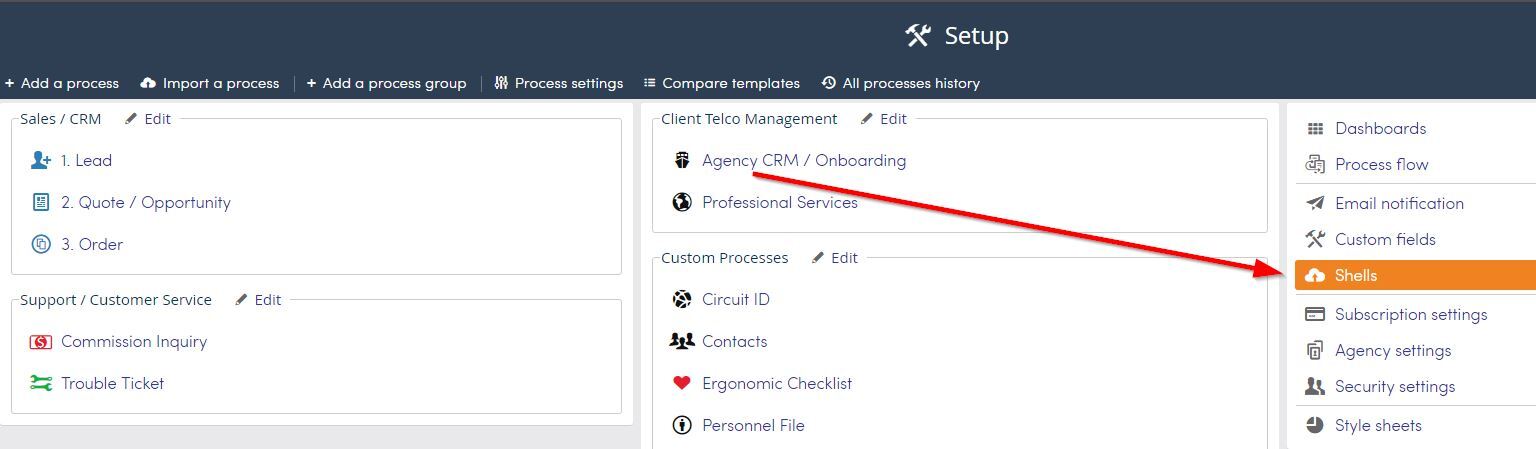Click the Professional Services globe icon
This screenshot has width=1536, height=449.
pyautogui.click(x=682, y=202)
